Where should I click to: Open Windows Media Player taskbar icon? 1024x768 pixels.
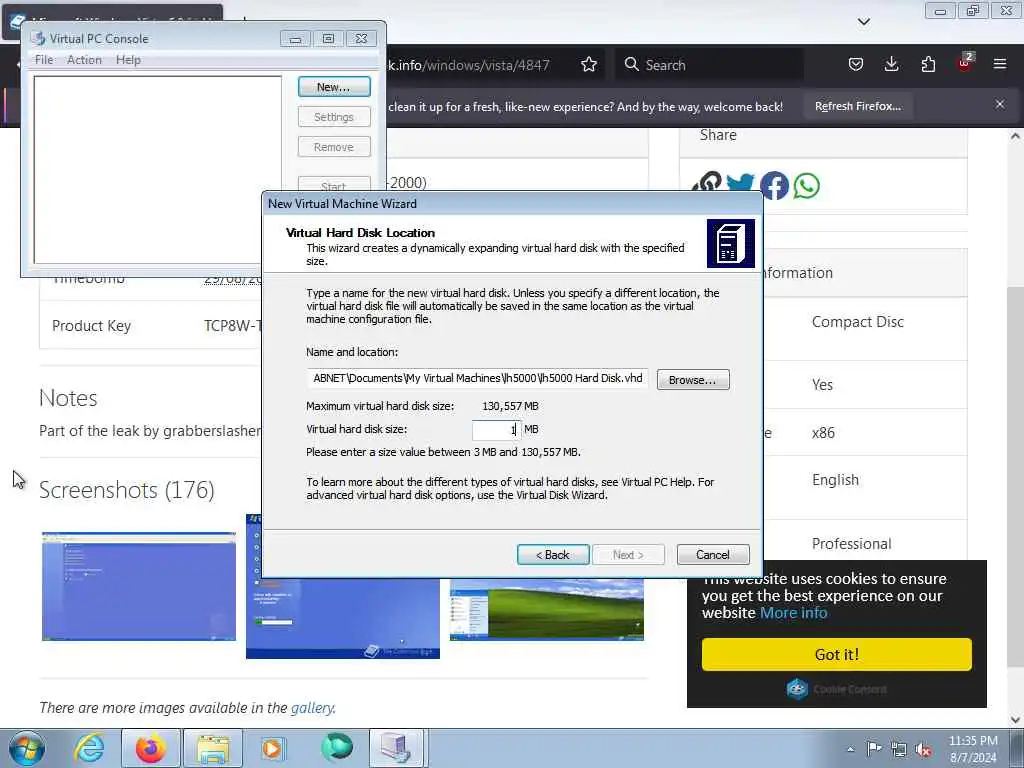(x=274, y=748)
